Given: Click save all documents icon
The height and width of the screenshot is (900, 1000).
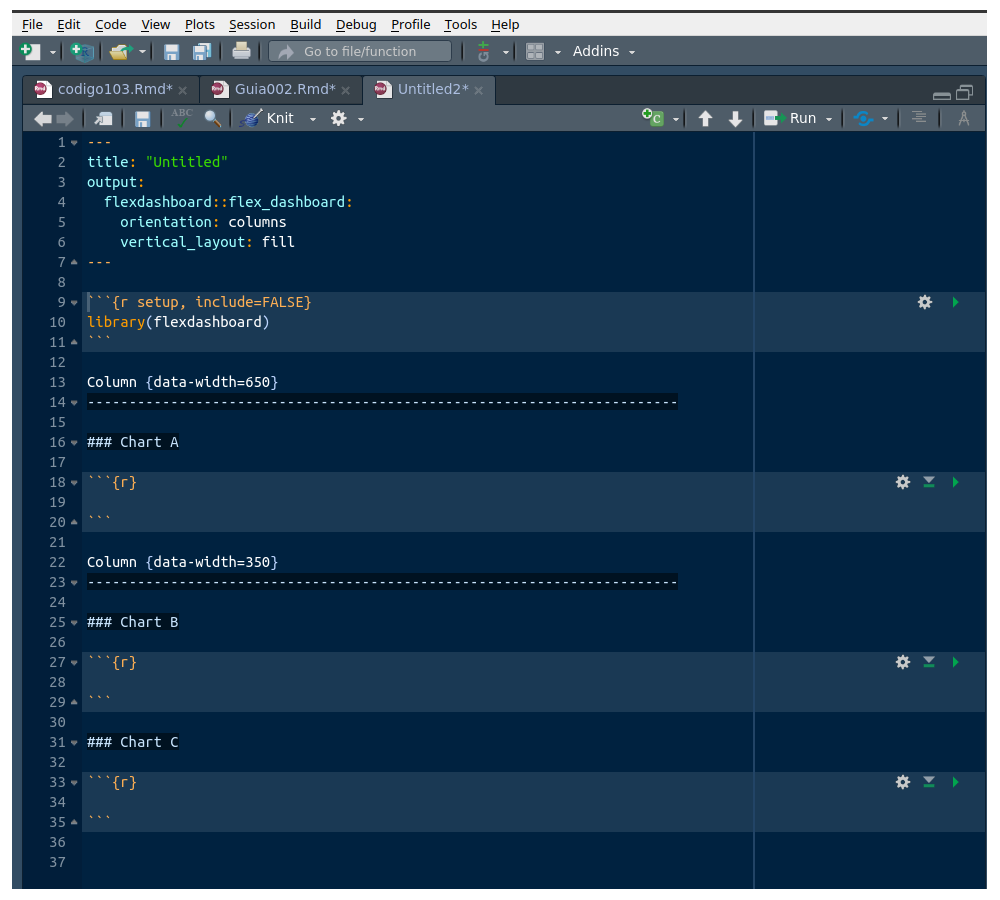Looking at the screenshot, I should pyautogui.click(x=202, y=51).
